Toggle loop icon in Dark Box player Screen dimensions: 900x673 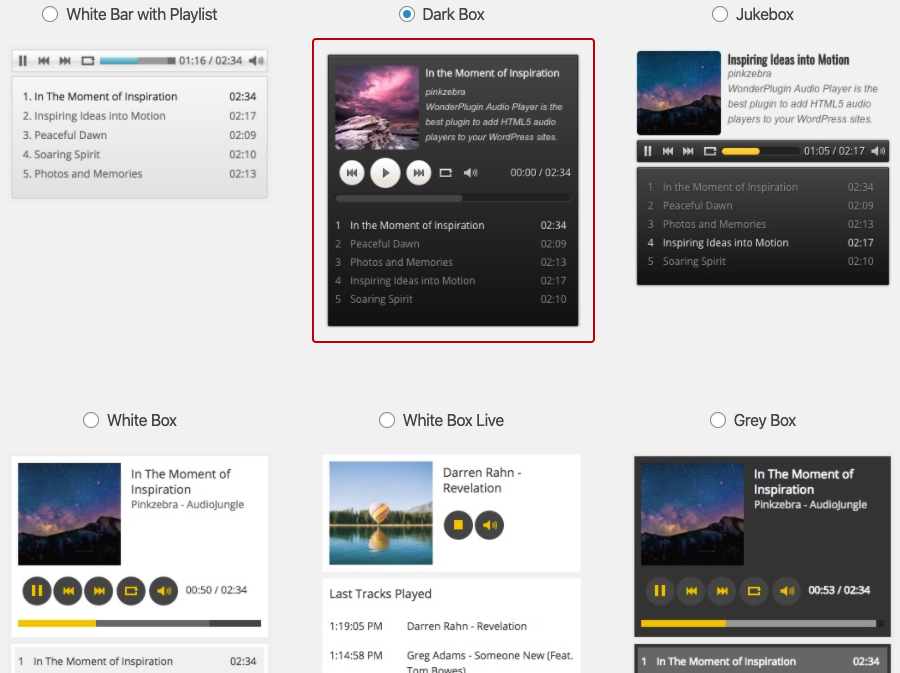pyautogui.click(x=446, y=173)
